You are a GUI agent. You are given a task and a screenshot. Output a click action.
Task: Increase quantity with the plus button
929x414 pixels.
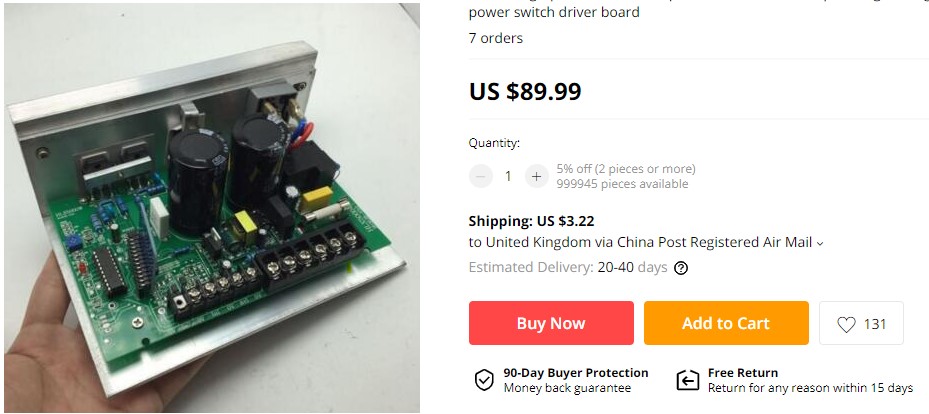click(x=536, y=176)
